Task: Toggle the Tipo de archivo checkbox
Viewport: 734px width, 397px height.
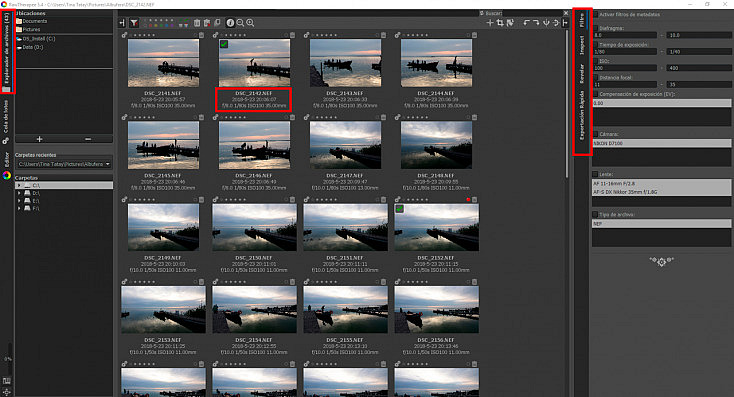Action: (595, 214)
